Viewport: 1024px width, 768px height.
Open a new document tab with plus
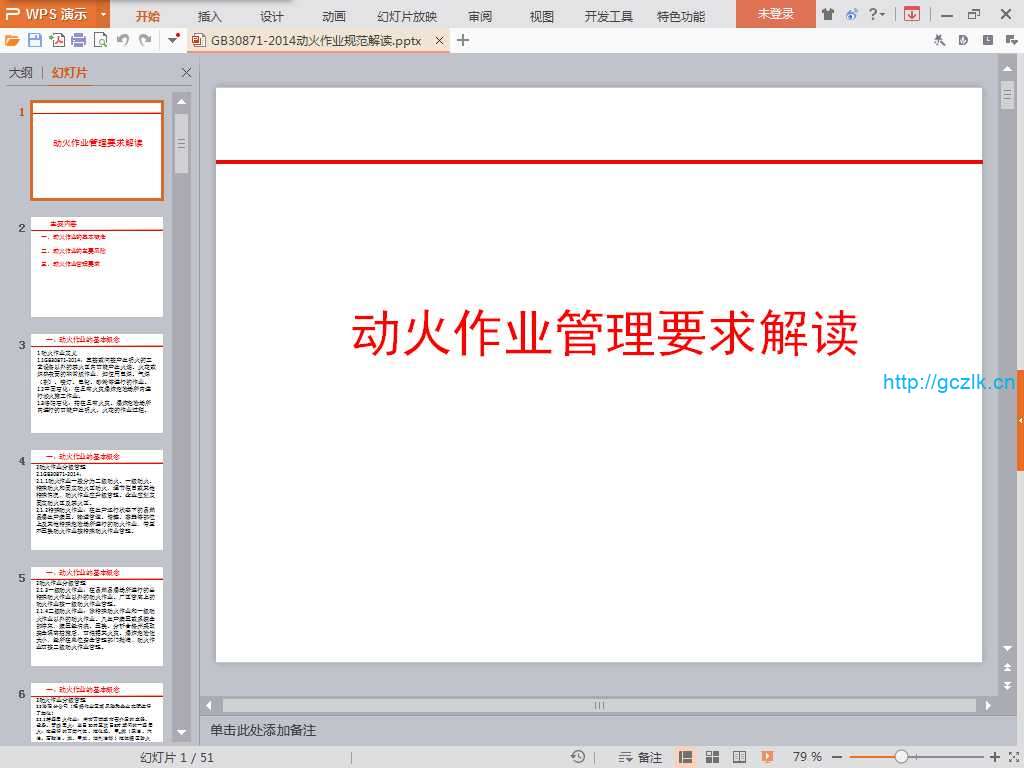(x=463, y=40)
